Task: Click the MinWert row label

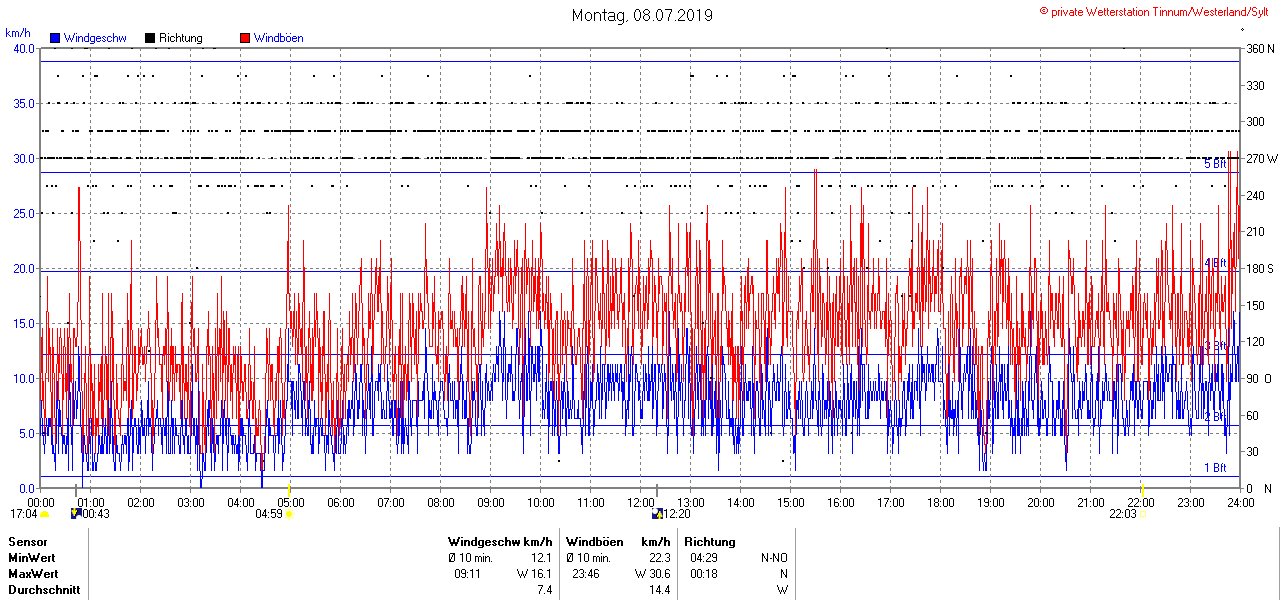Action: click(32, 558)
